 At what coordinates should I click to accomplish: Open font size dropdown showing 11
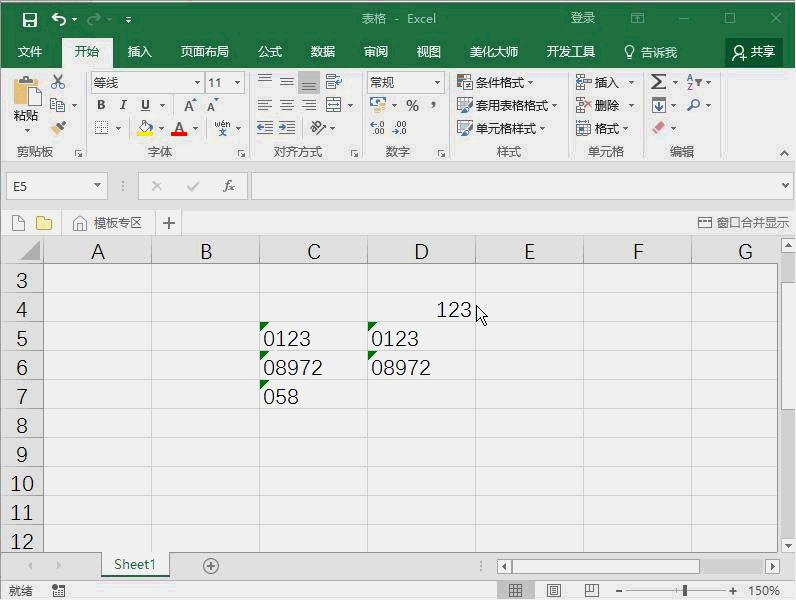[237, 83]
